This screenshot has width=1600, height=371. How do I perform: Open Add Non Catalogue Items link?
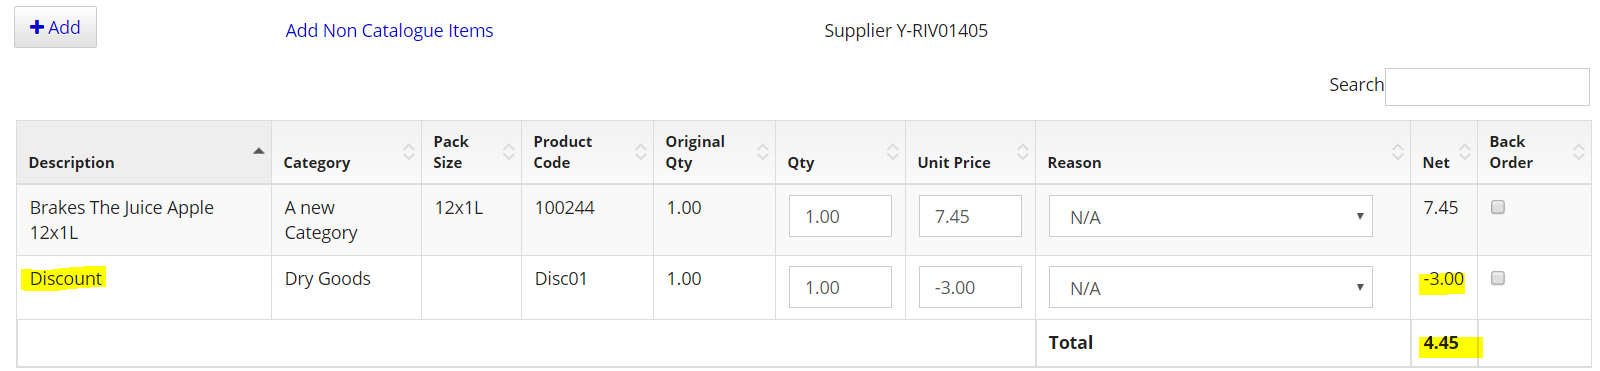pyautogui.click(x=389, y=30)
